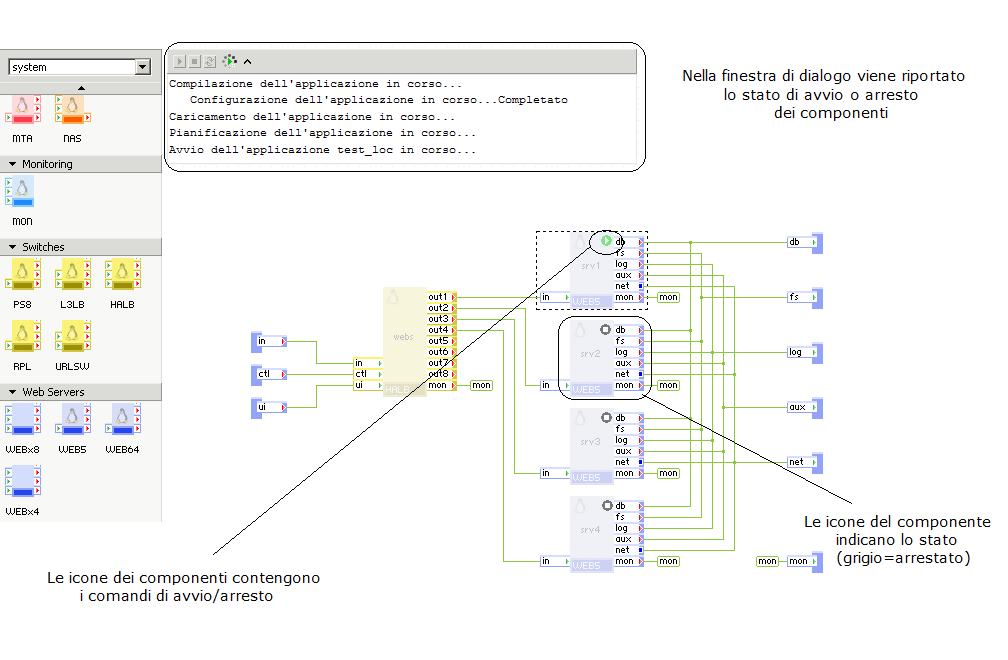Click the 'net' output terminal at right

[805, 462]
